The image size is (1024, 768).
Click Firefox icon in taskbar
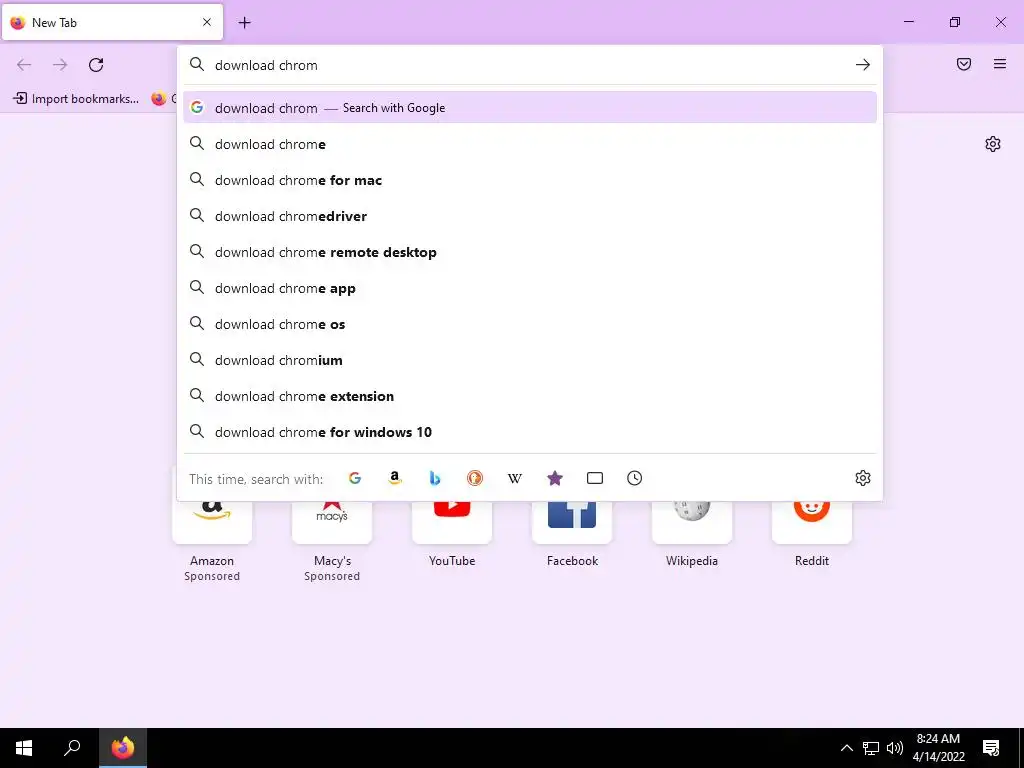click(x=122, y=748)
